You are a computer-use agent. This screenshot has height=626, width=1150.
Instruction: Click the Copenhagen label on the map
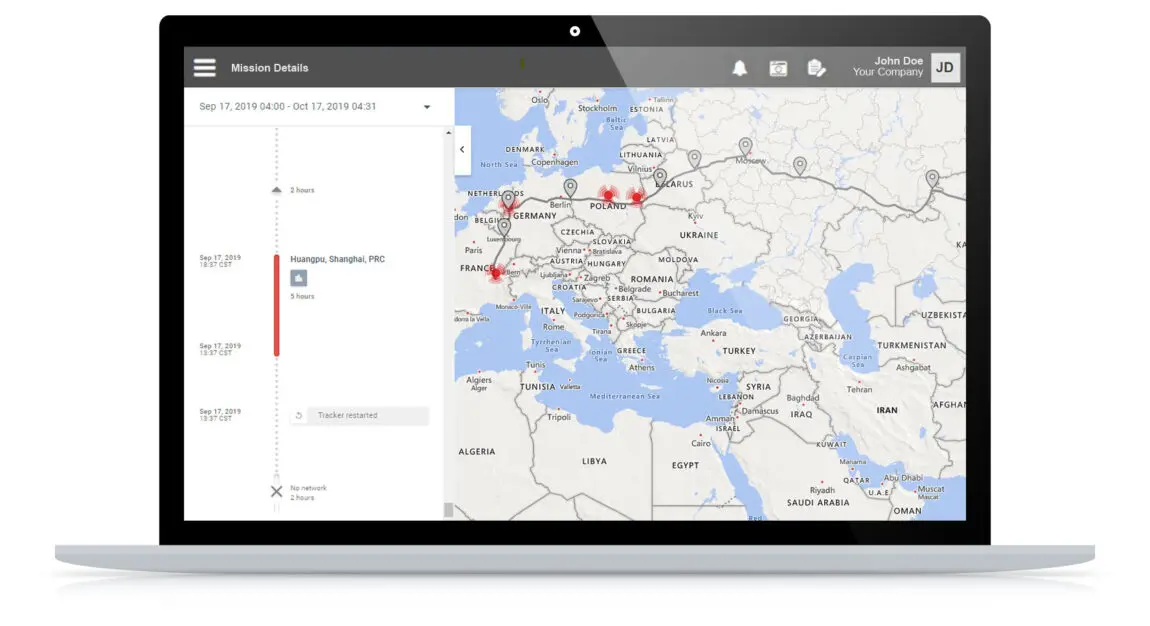pyautogui.click(x=554, y=162)
